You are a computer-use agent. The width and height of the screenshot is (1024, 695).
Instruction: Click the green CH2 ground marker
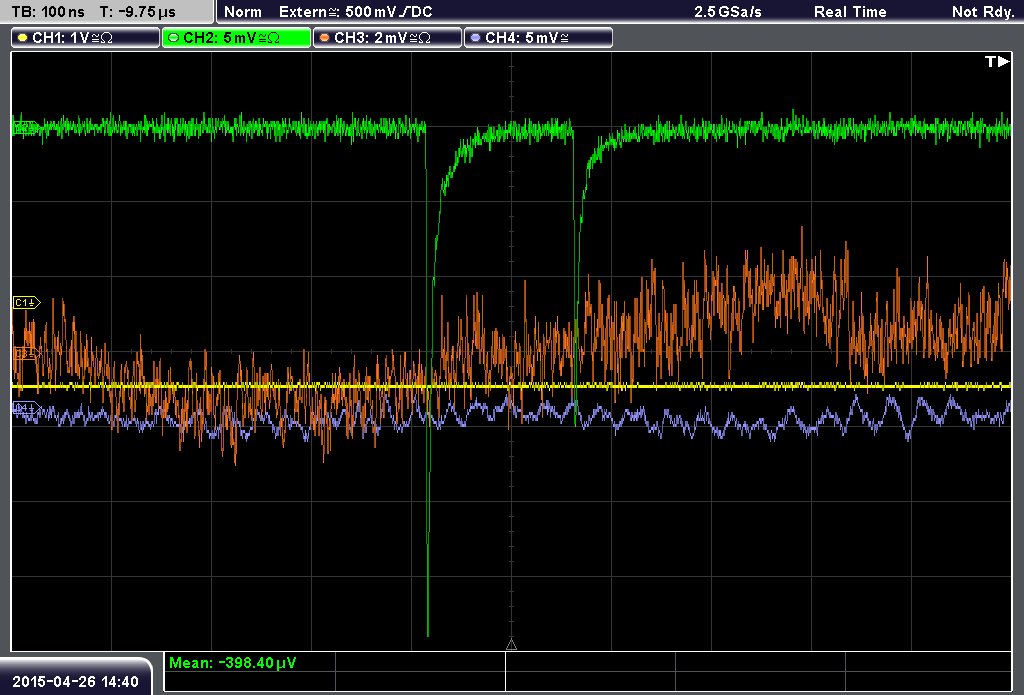pos(27,127)
